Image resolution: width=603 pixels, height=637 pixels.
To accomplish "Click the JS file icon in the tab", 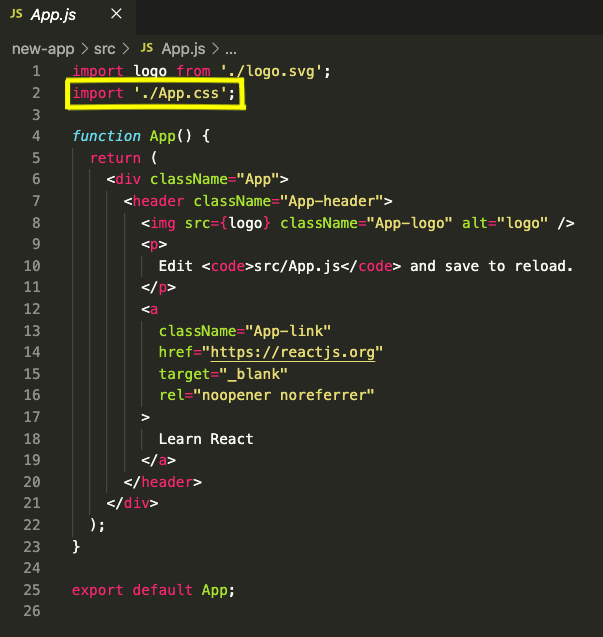I will tap(16, 15).
